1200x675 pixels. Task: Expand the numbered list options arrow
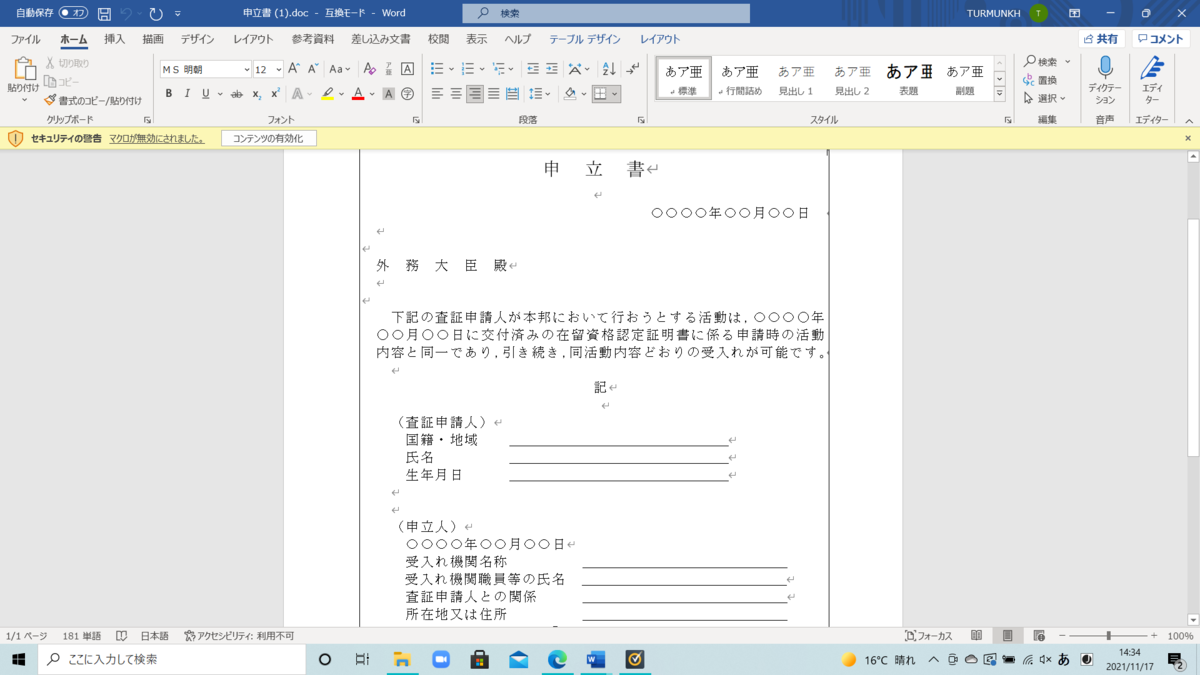pos(482,69)
